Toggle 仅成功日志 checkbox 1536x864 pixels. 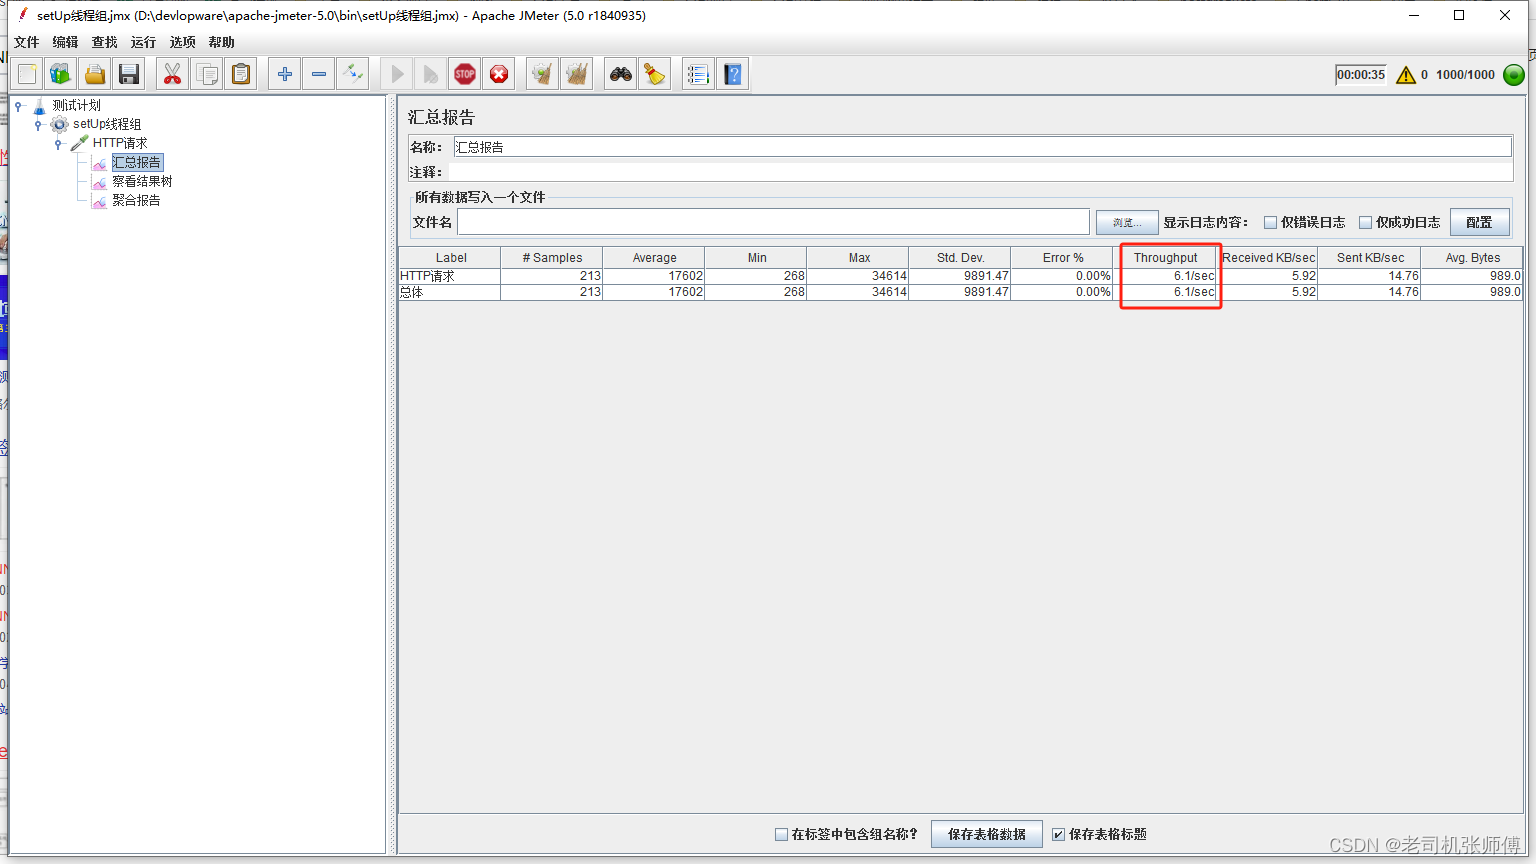[x=1365, y=222]
